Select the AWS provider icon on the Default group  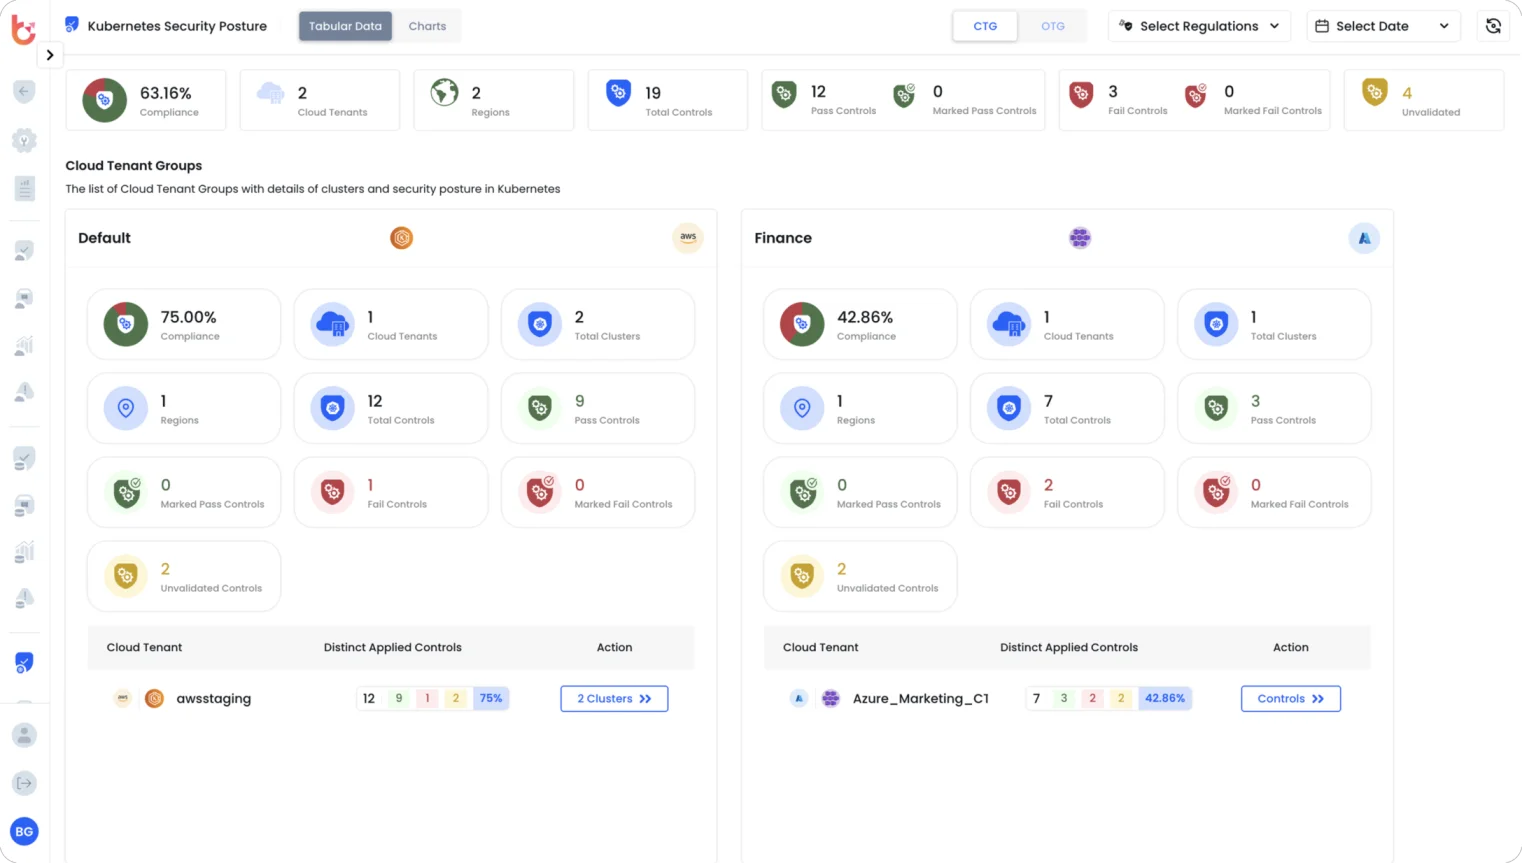pos(687,238)
